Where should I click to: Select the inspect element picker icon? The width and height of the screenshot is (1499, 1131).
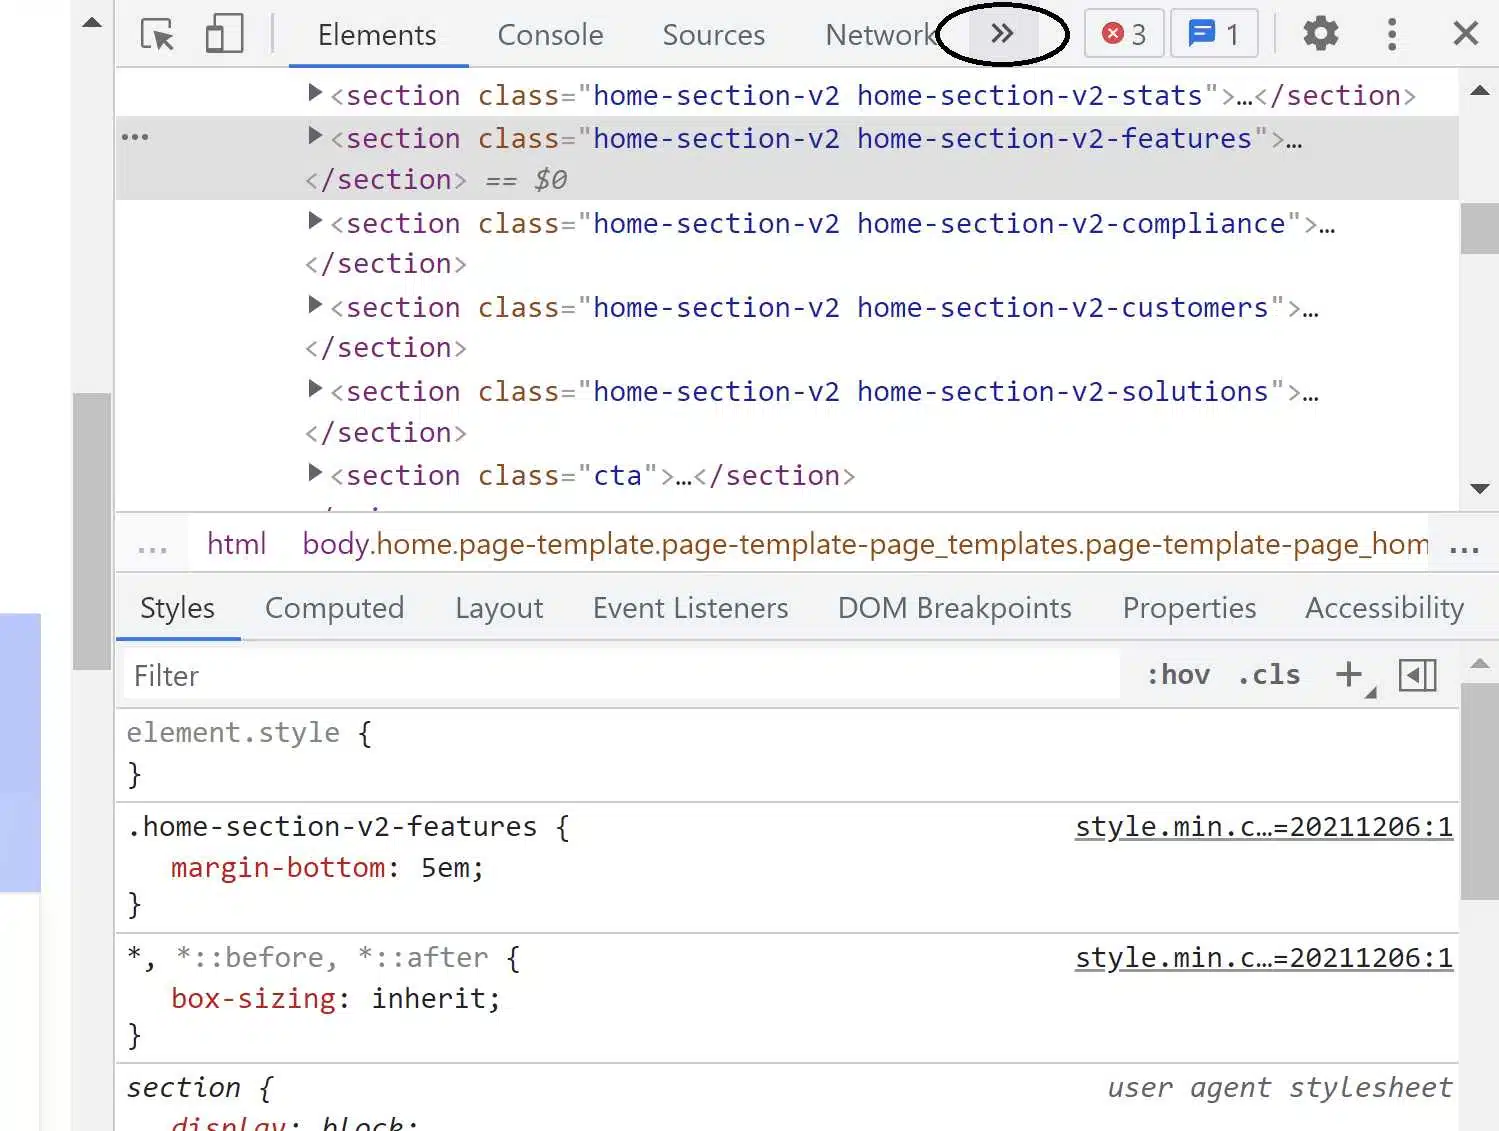[x=157, y=33]
